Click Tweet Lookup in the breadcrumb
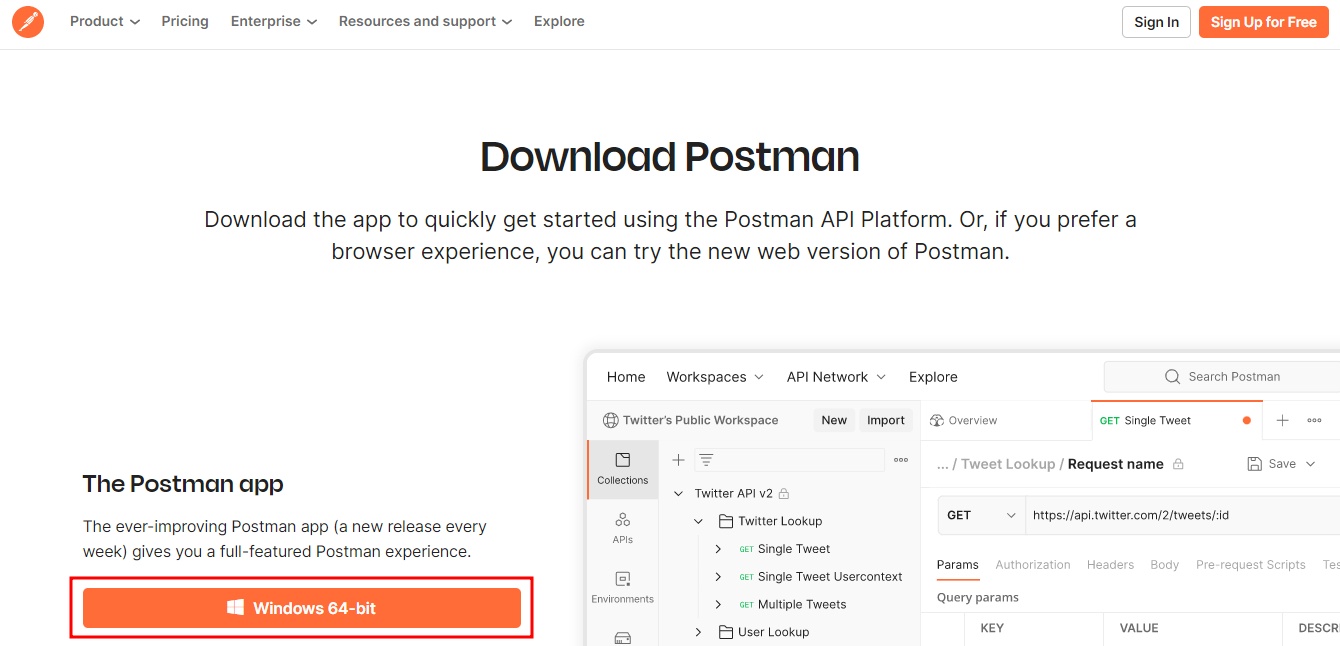1340x646 pixels. 1008,464
